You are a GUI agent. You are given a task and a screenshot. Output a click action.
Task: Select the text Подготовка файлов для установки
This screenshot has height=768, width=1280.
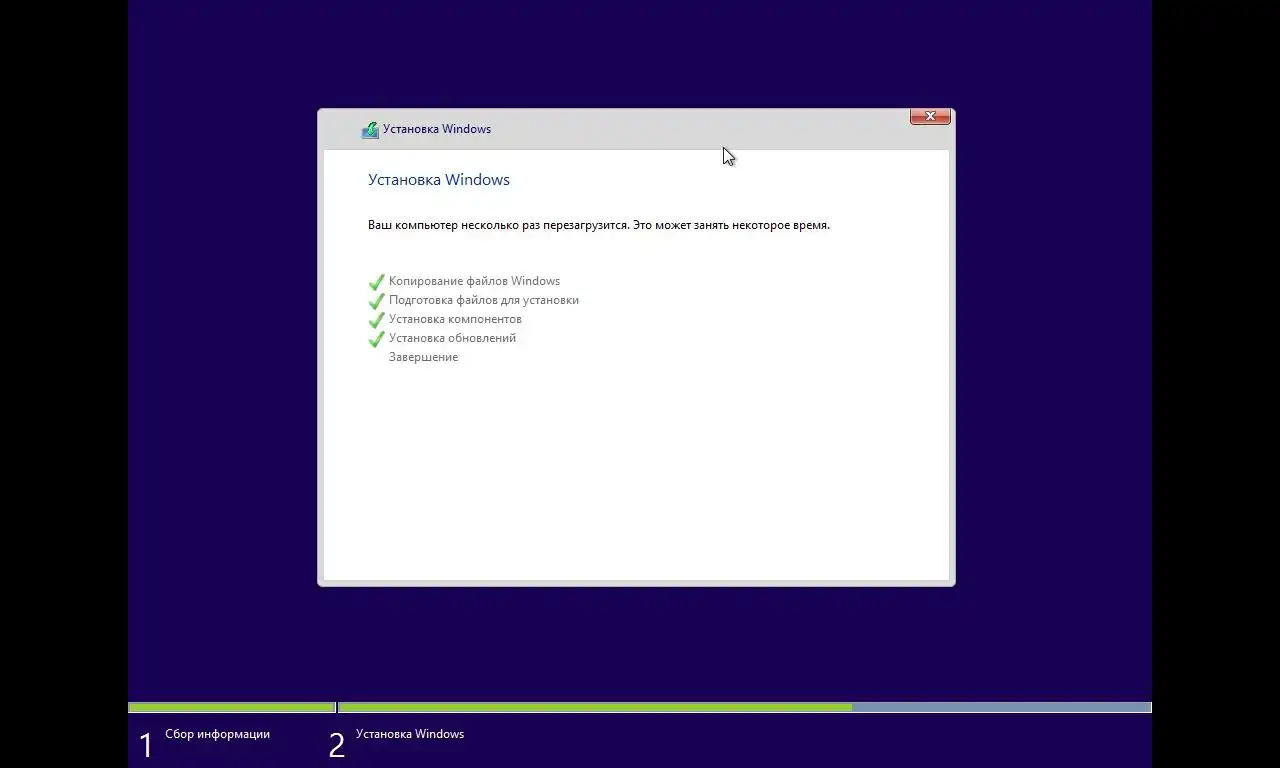coord(484,300)
